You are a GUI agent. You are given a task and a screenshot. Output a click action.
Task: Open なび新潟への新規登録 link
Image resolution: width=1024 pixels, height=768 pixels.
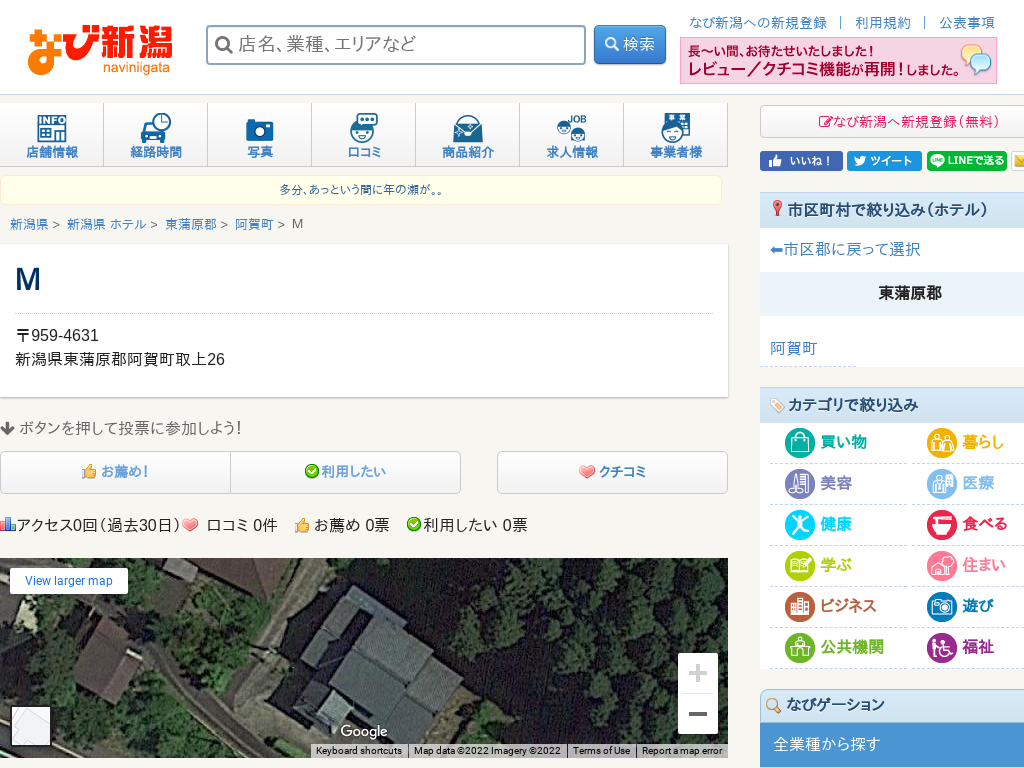coord(758,23)
